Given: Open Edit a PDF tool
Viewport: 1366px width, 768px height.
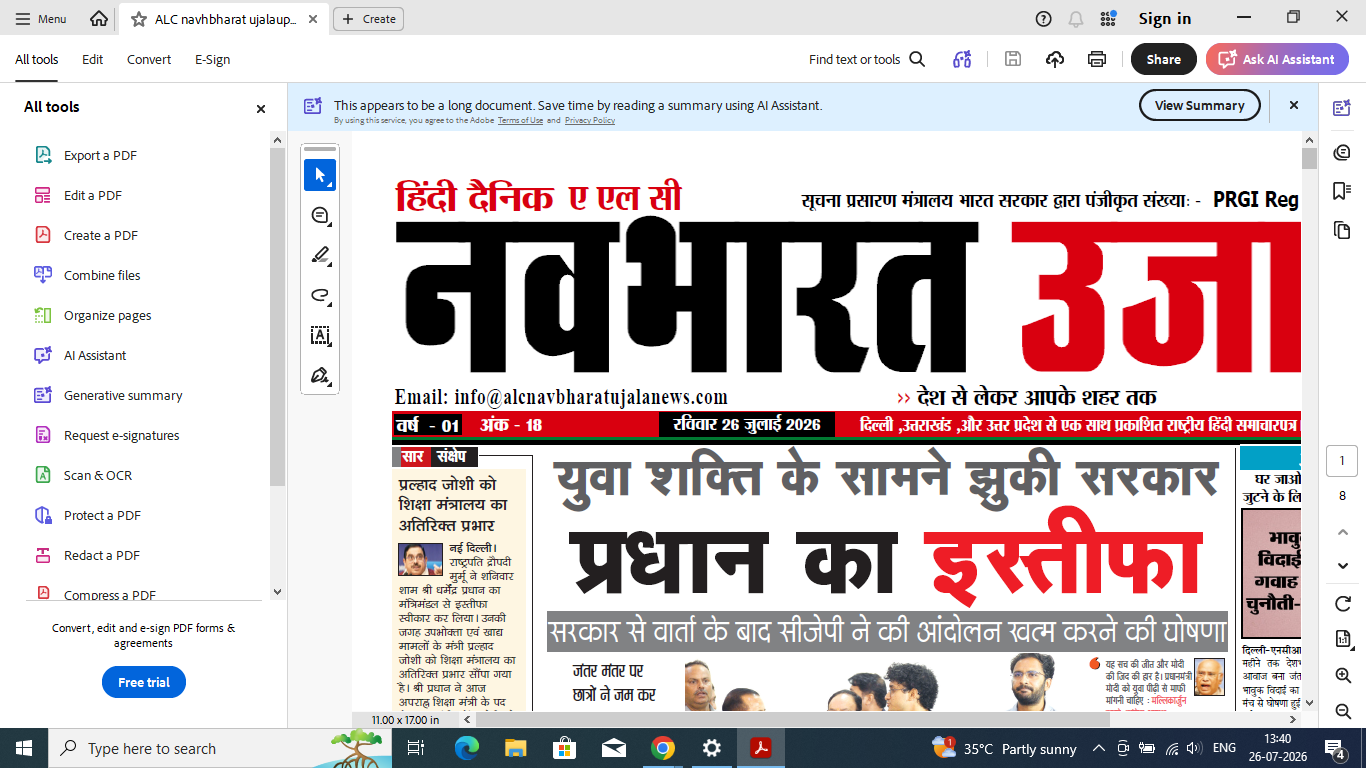Looking at the screenshot, I should click(93, 195).
